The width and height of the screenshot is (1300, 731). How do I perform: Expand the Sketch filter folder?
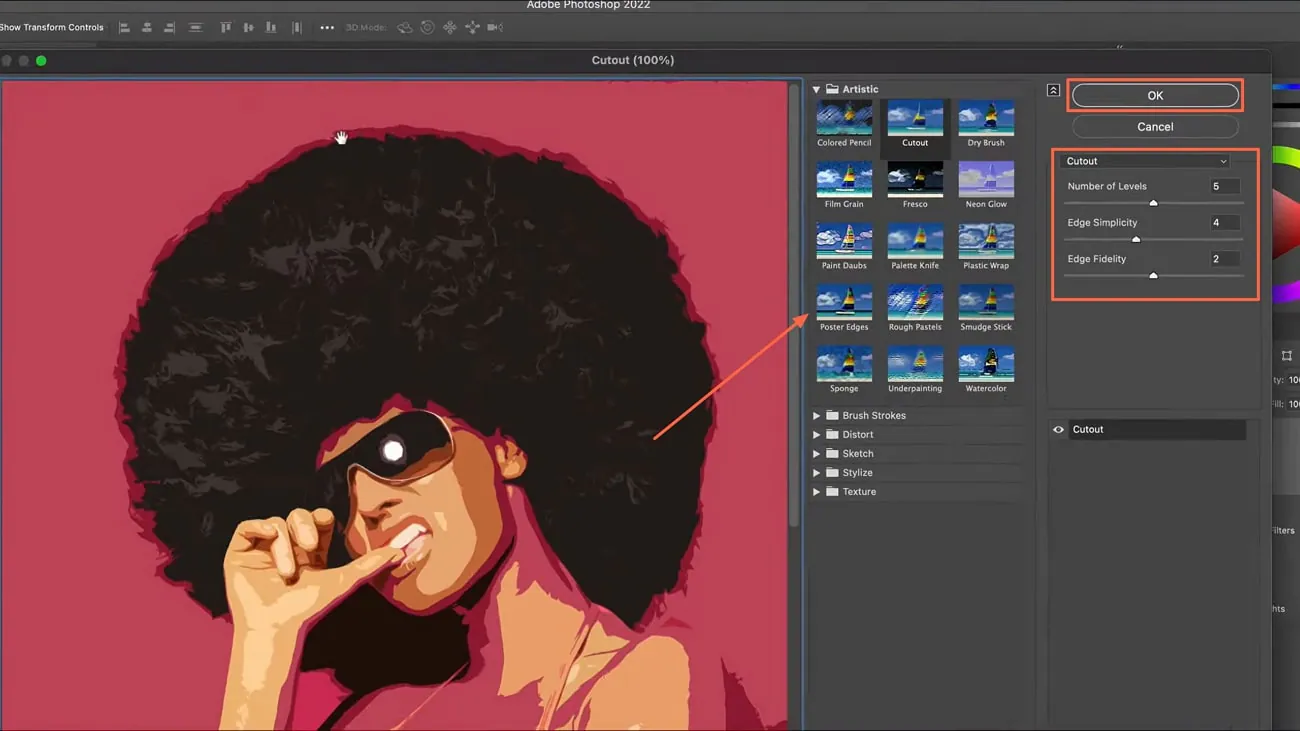pos(816,453)
